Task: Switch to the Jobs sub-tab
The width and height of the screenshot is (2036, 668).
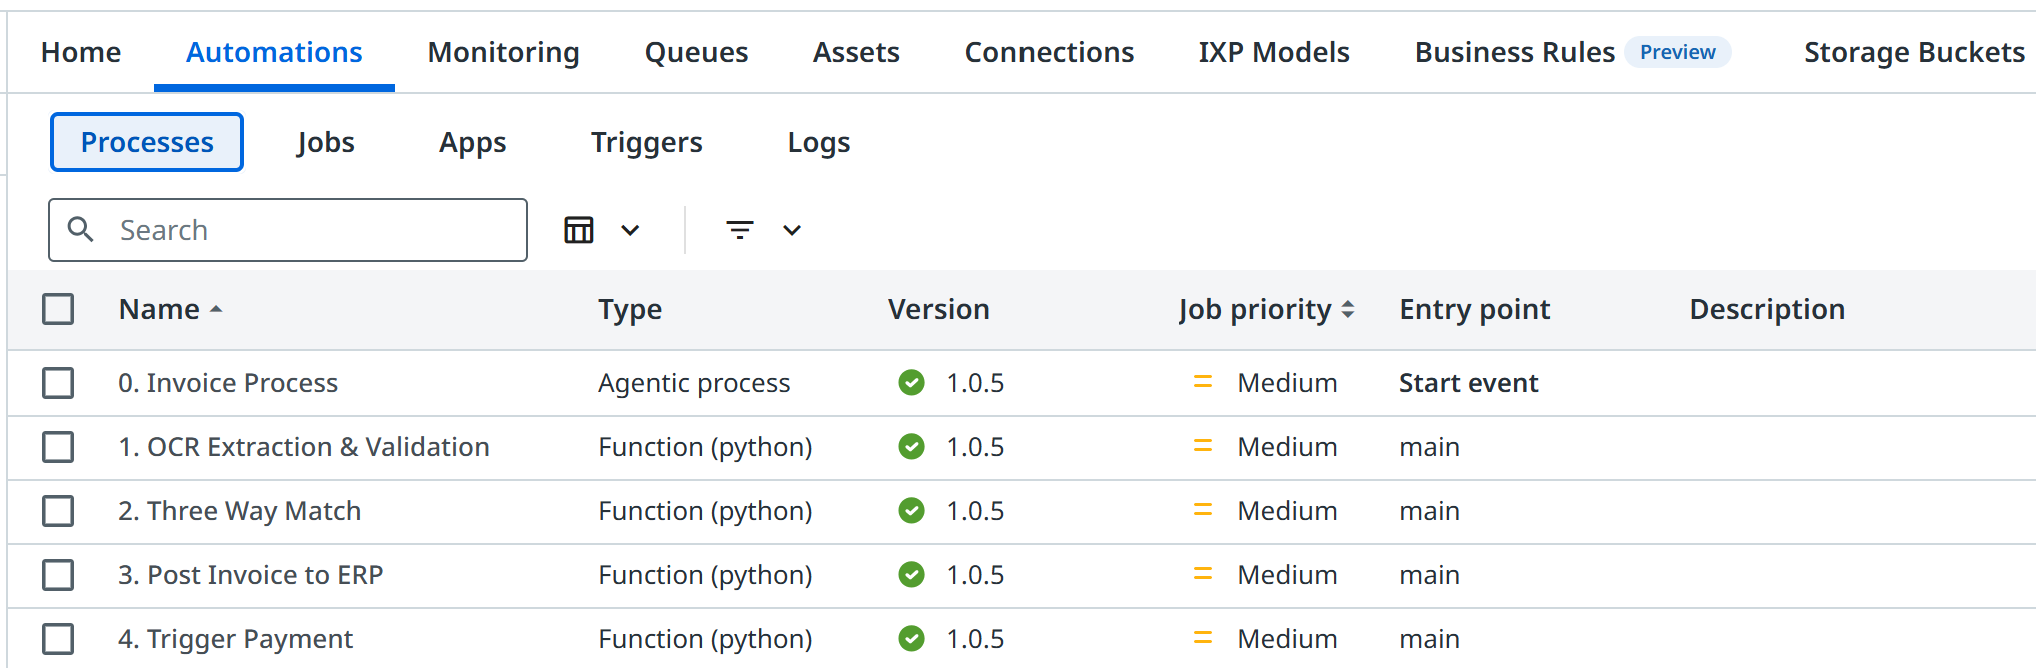Action: (x=326, y=142)
